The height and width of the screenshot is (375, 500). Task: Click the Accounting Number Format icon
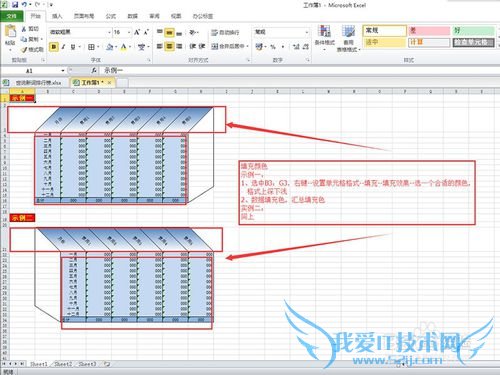tap(259, 47)
